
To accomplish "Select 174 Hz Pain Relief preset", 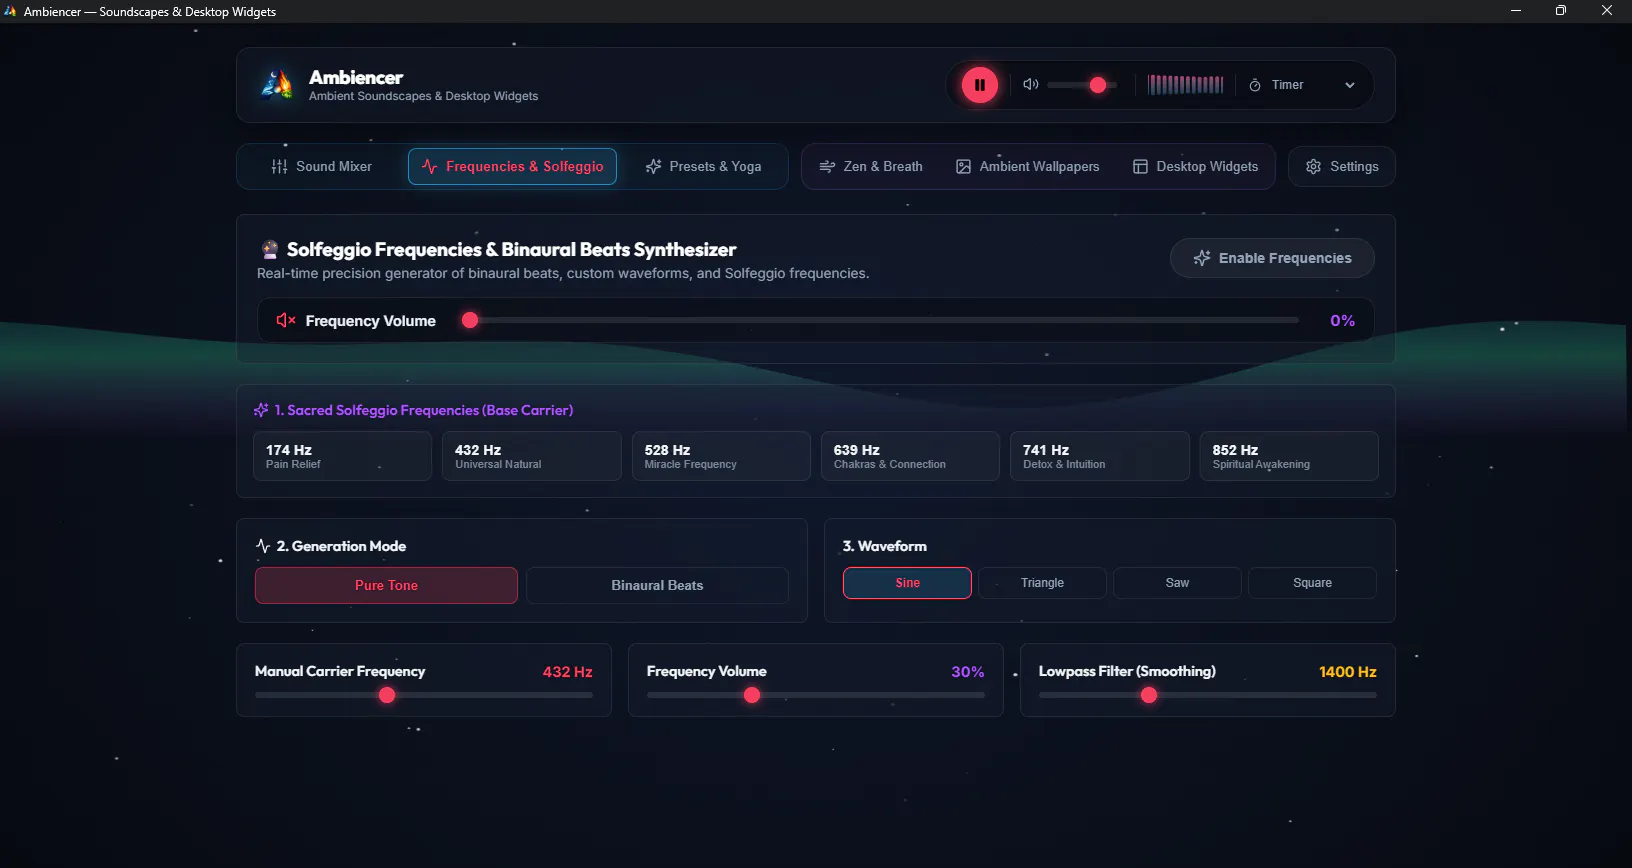I will (342, 456).
